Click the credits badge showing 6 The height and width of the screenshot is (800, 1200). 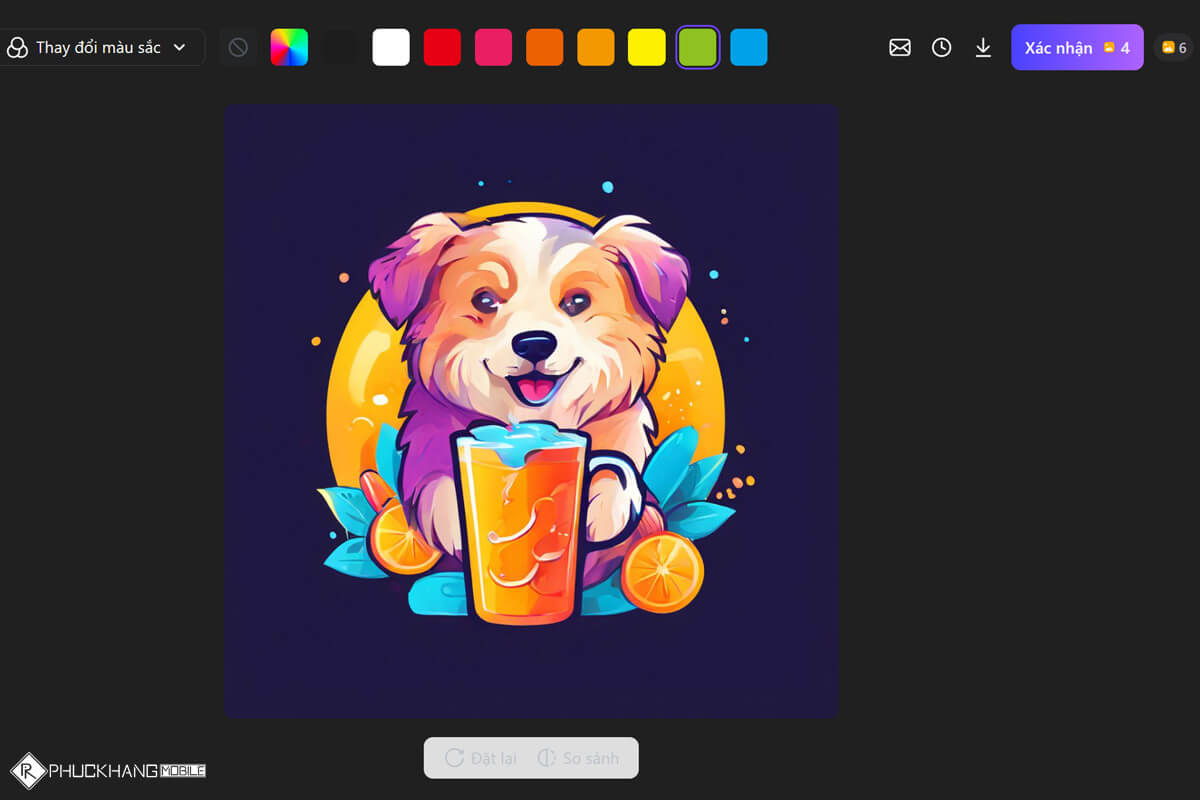tap(1174, 47)
